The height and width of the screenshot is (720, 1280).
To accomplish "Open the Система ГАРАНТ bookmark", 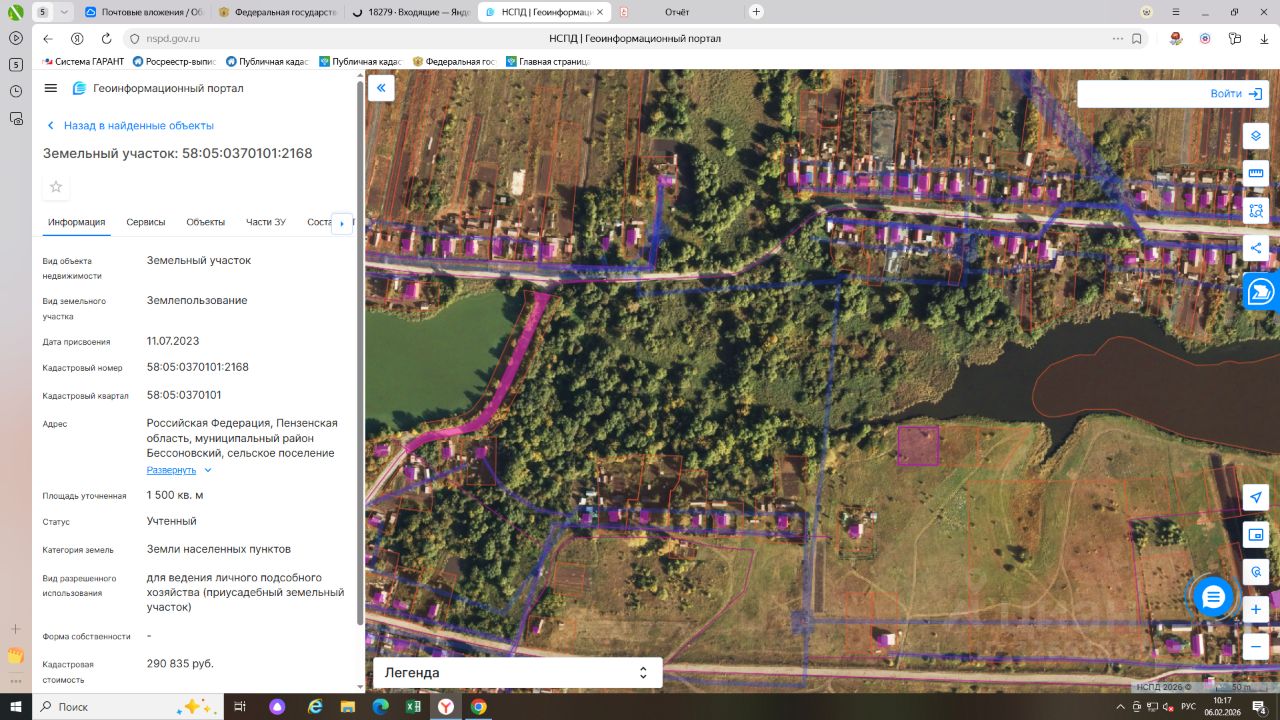I will pyautogui.click(x=83, y=61).
